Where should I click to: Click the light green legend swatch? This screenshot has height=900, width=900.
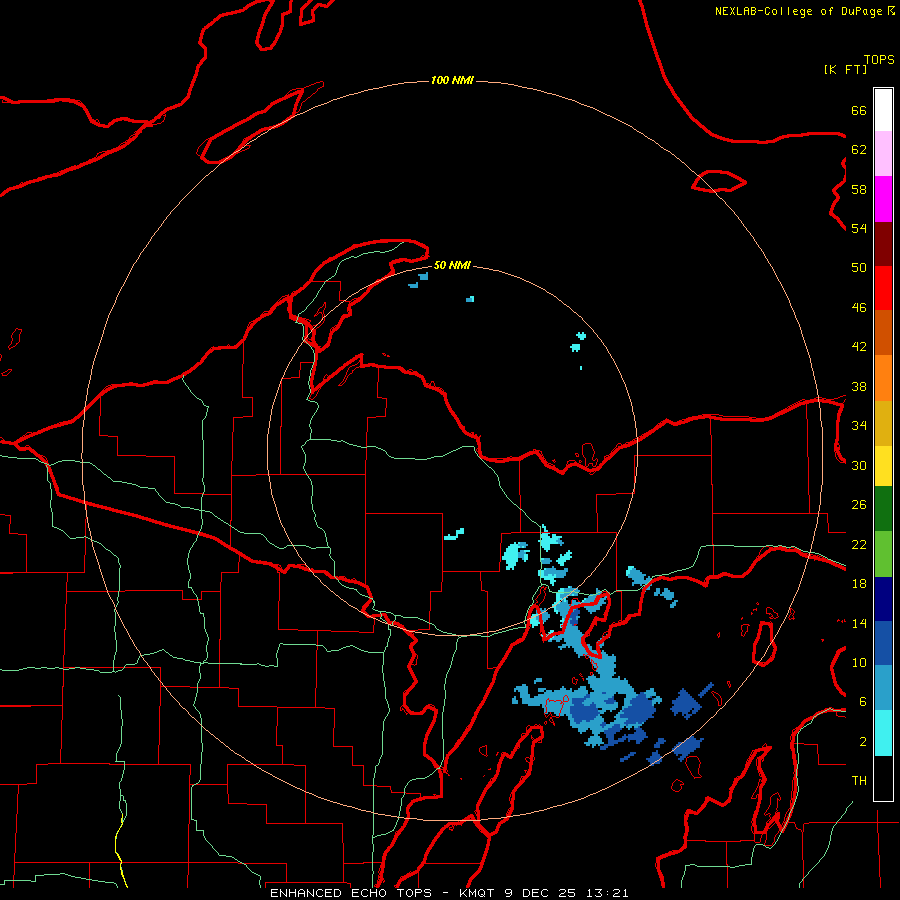click(883, 554)
